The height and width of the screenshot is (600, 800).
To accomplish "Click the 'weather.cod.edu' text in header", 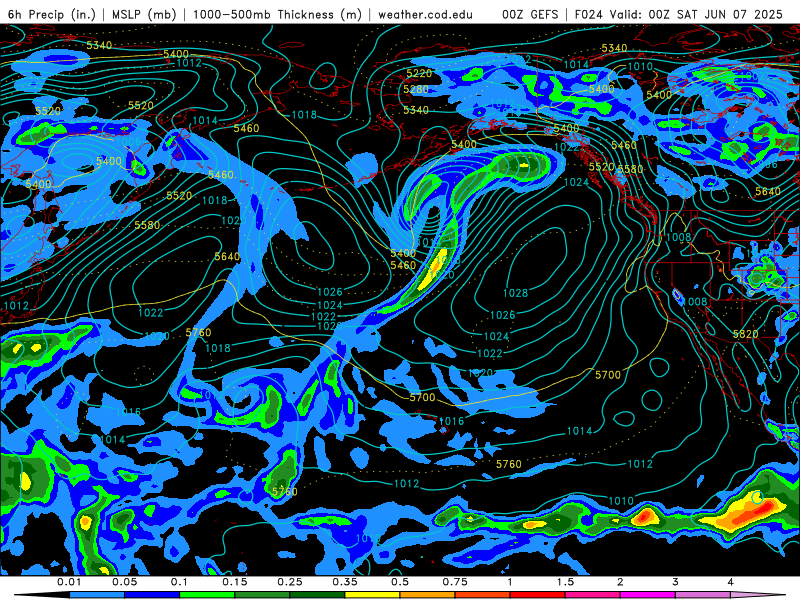I will coord(425,14).
